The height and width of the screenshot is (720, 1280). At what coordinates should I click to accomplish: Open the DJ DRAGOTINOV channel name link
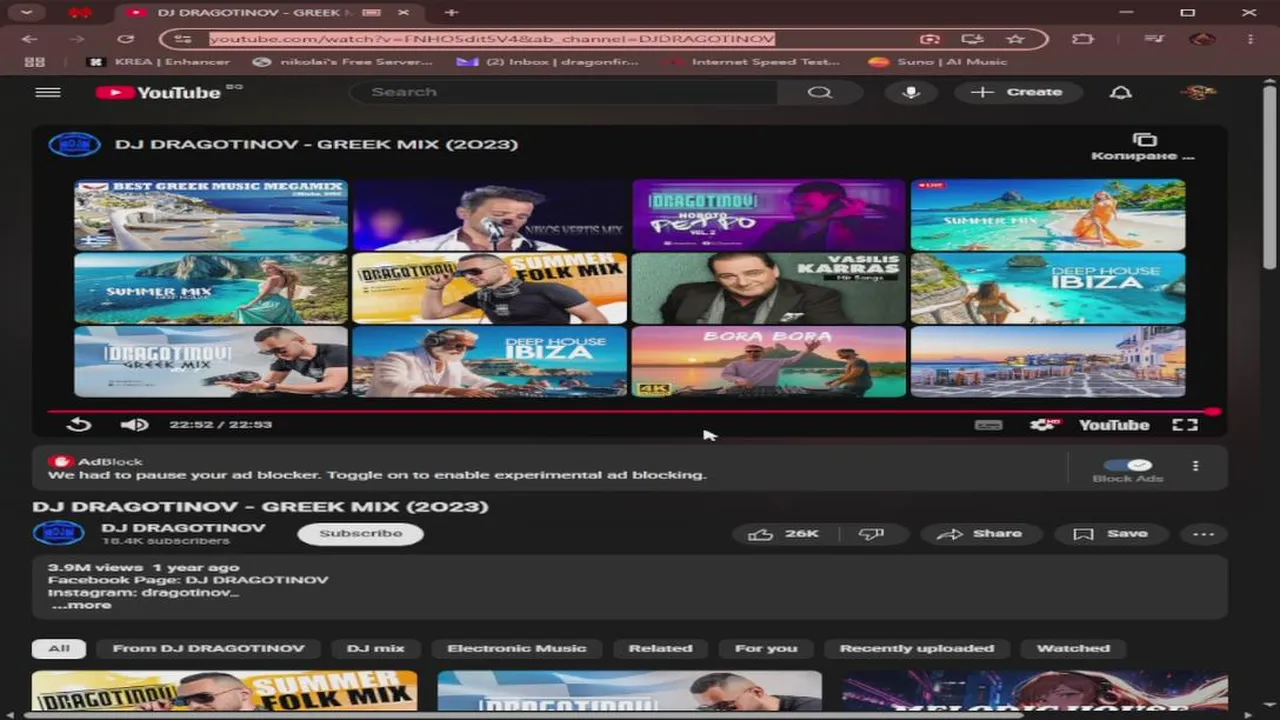(x=183, y=527)
